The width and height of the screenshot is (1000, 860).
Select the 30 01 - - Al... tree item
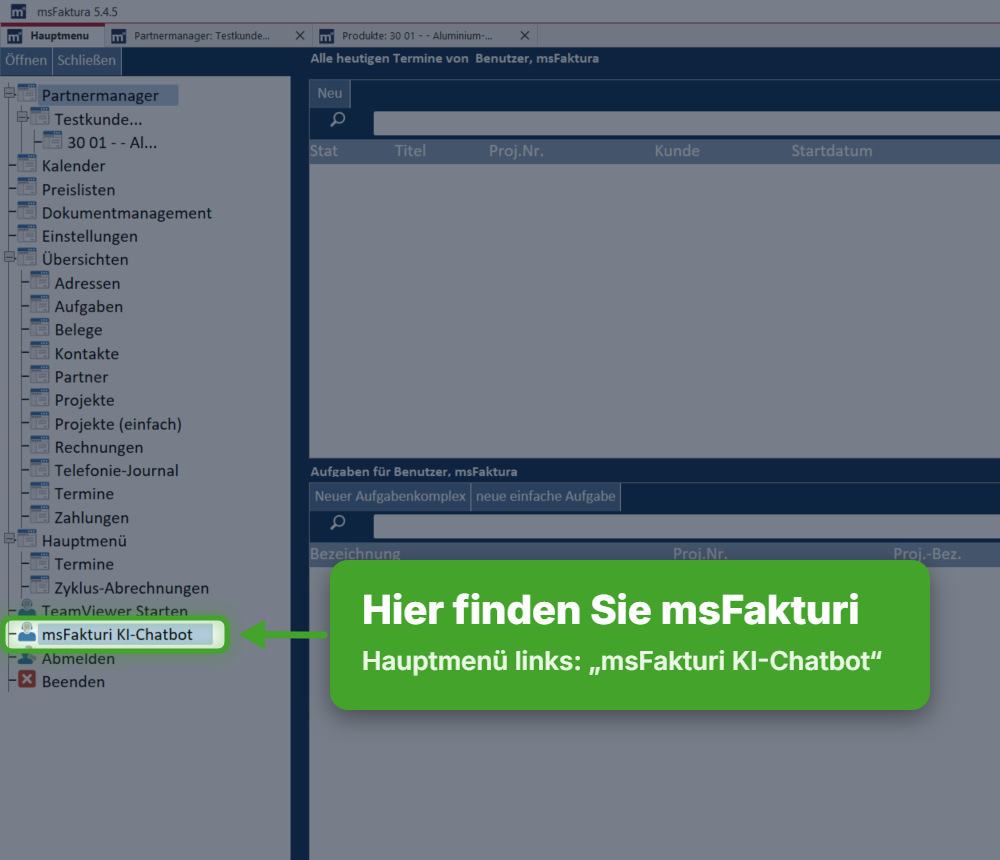coord(112,142)
